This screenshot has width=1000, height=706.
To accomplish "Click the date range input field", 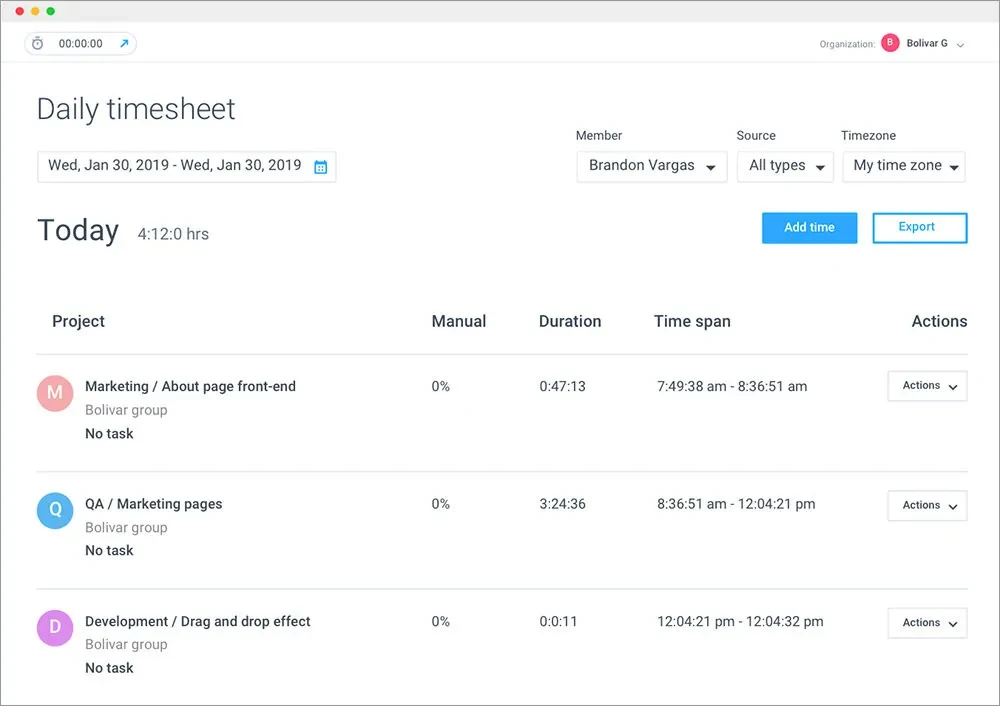I will (x=186, y=166).
